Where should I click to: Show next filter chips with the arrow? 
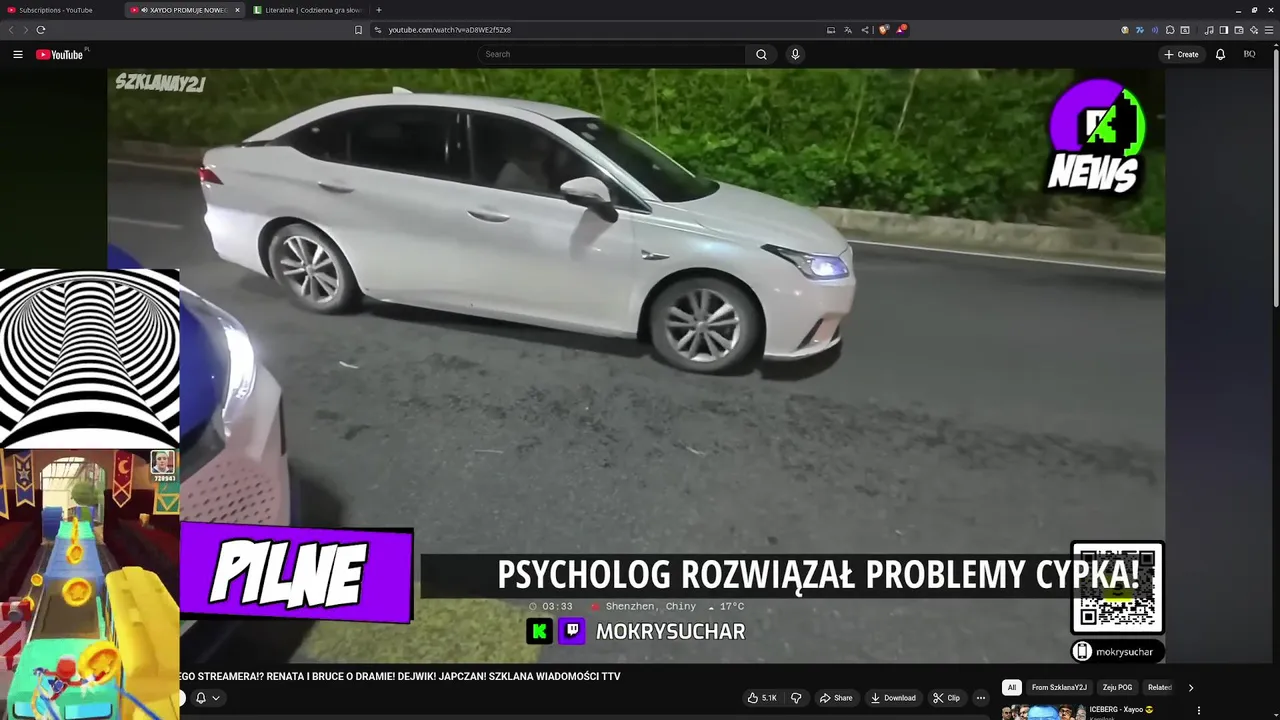coord(1190,687)
